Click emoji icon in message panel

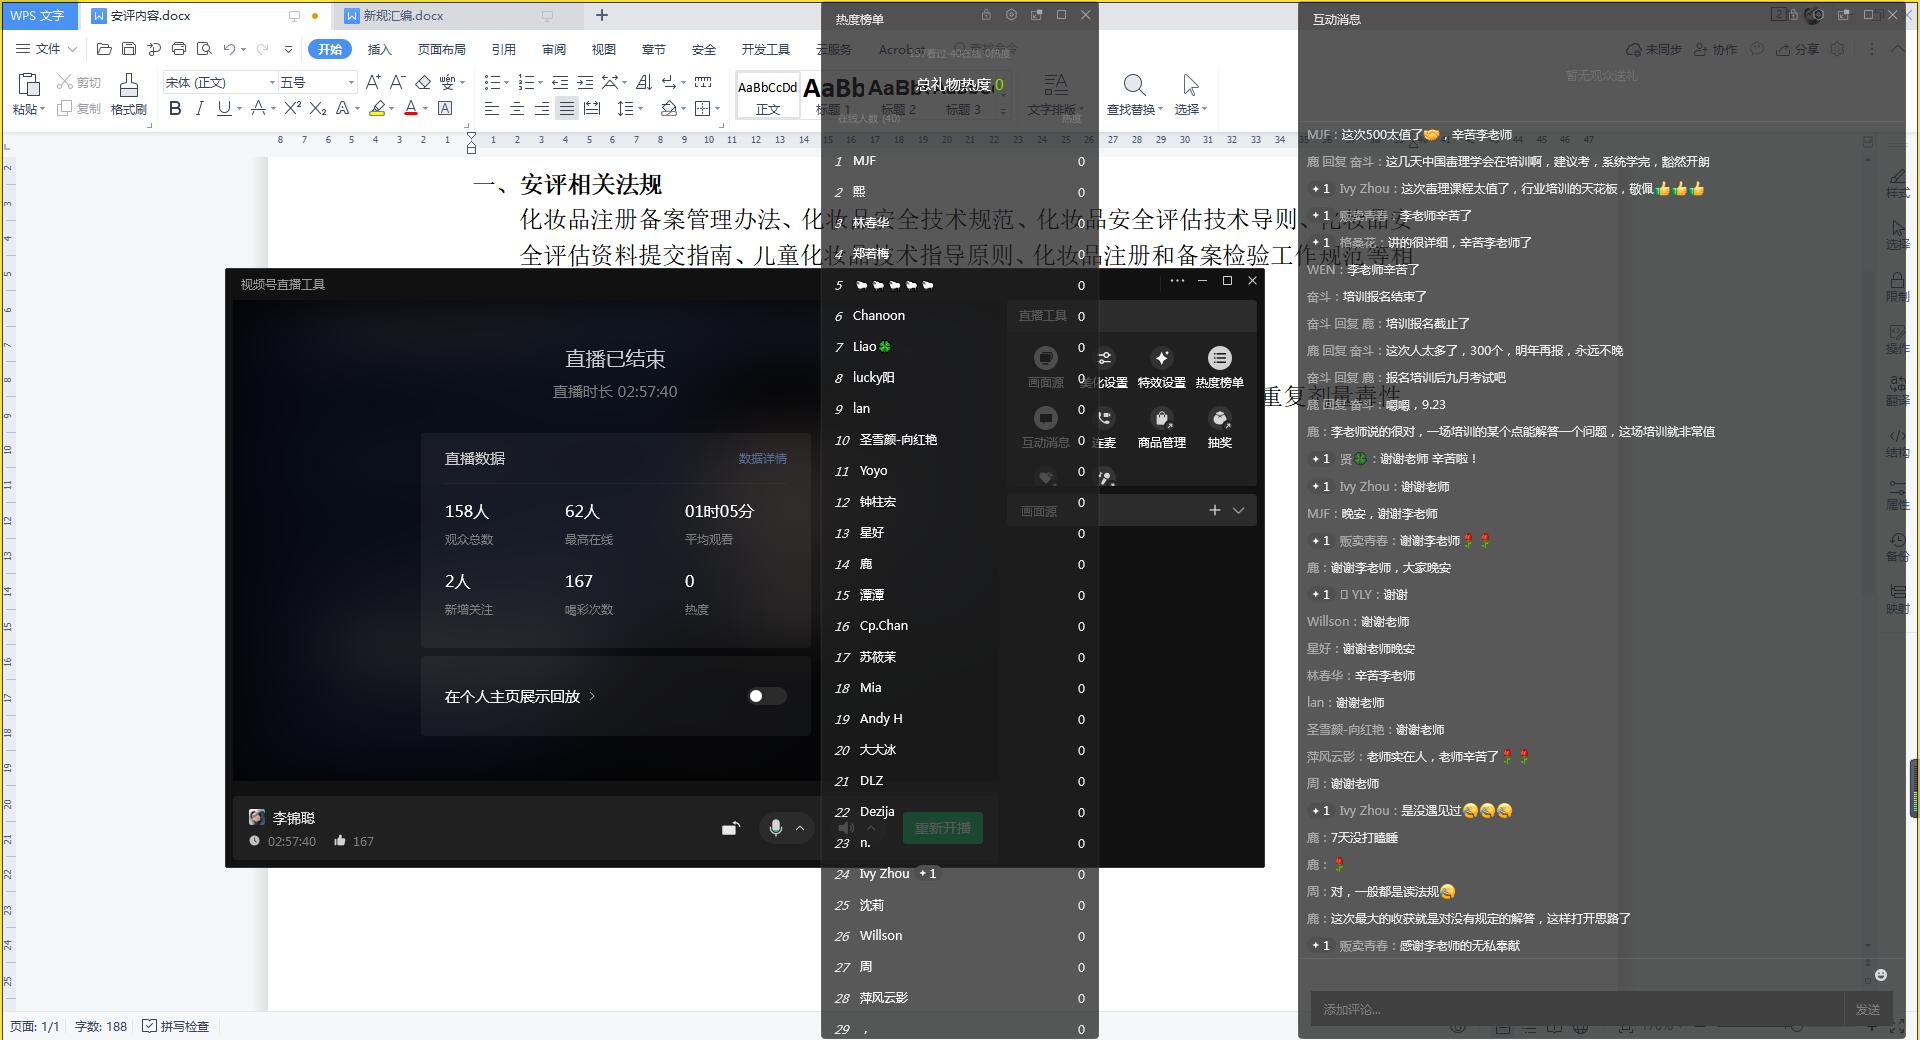1880,975
